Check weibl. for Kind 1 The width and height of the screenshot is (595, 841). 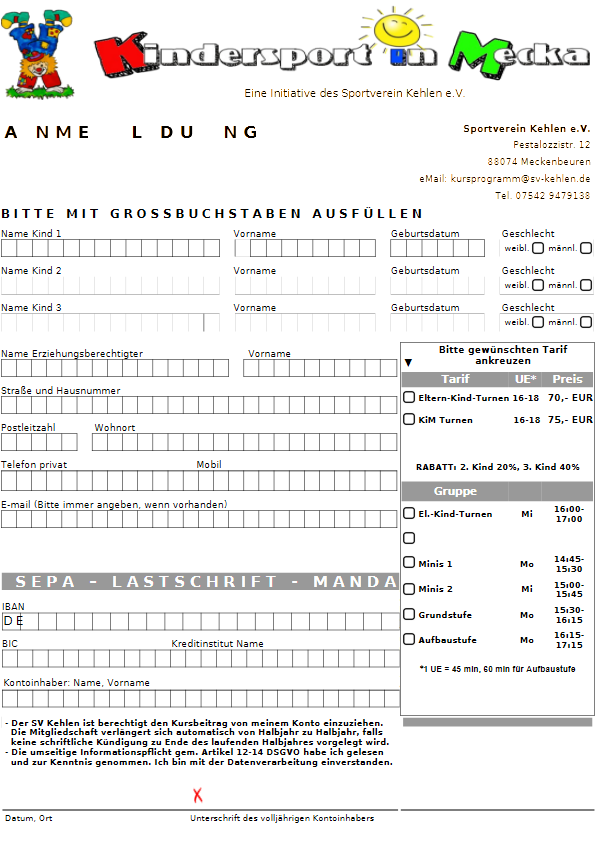[x=538, y=248]
